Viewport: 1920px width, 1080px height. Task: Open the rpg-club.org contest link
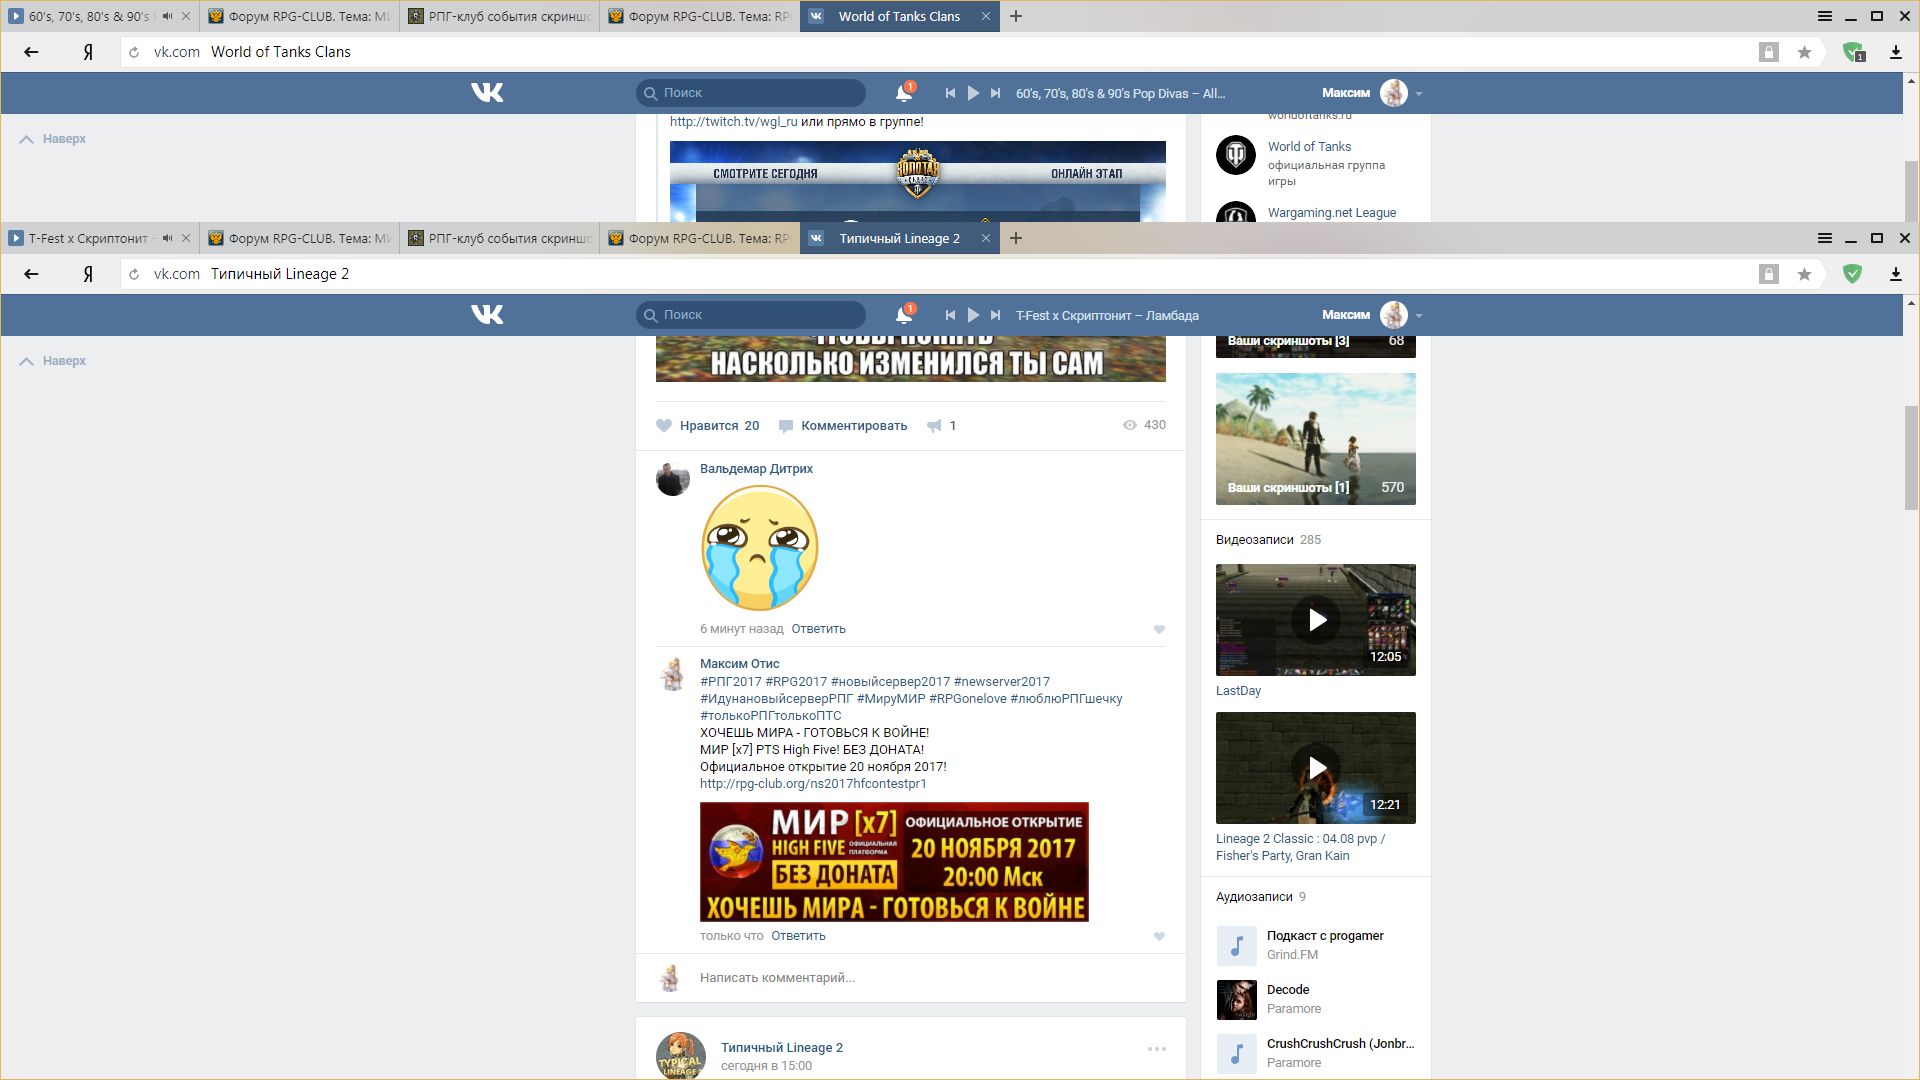813,784
